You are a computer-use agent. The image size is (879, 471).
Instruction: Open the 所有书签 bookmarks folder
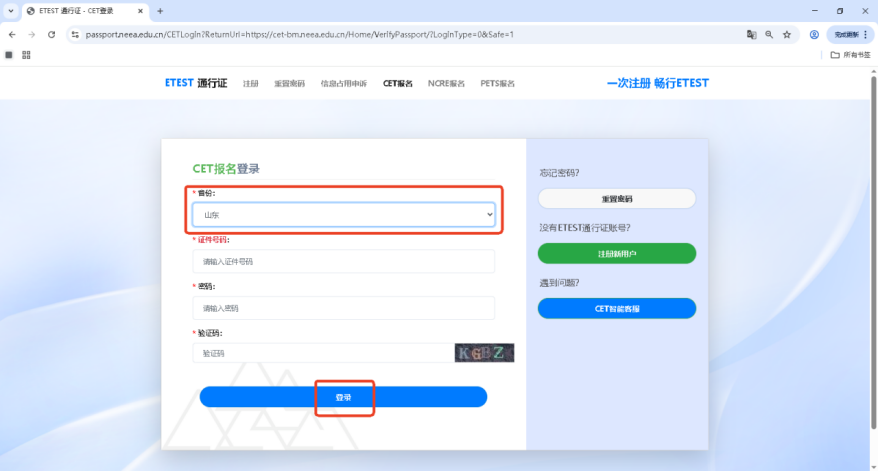[x=850, y=55]
